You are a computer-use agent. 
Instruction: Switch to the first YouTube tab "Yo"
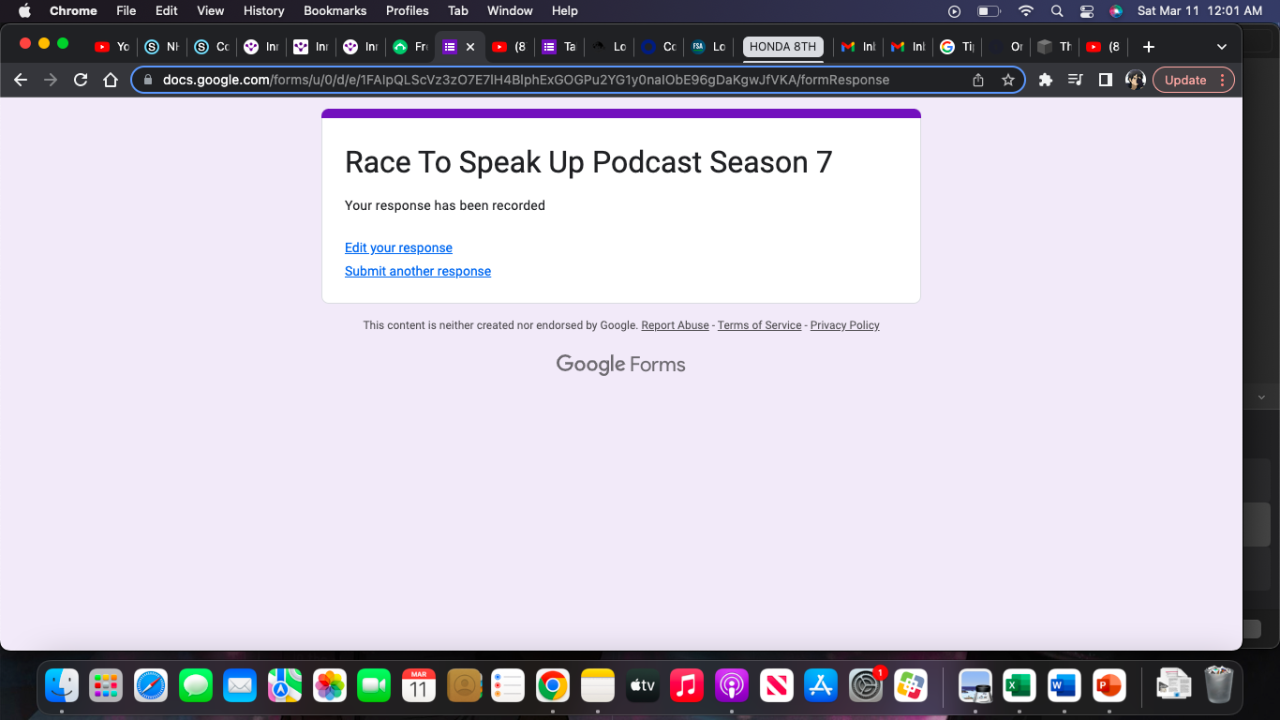point(112,47)
